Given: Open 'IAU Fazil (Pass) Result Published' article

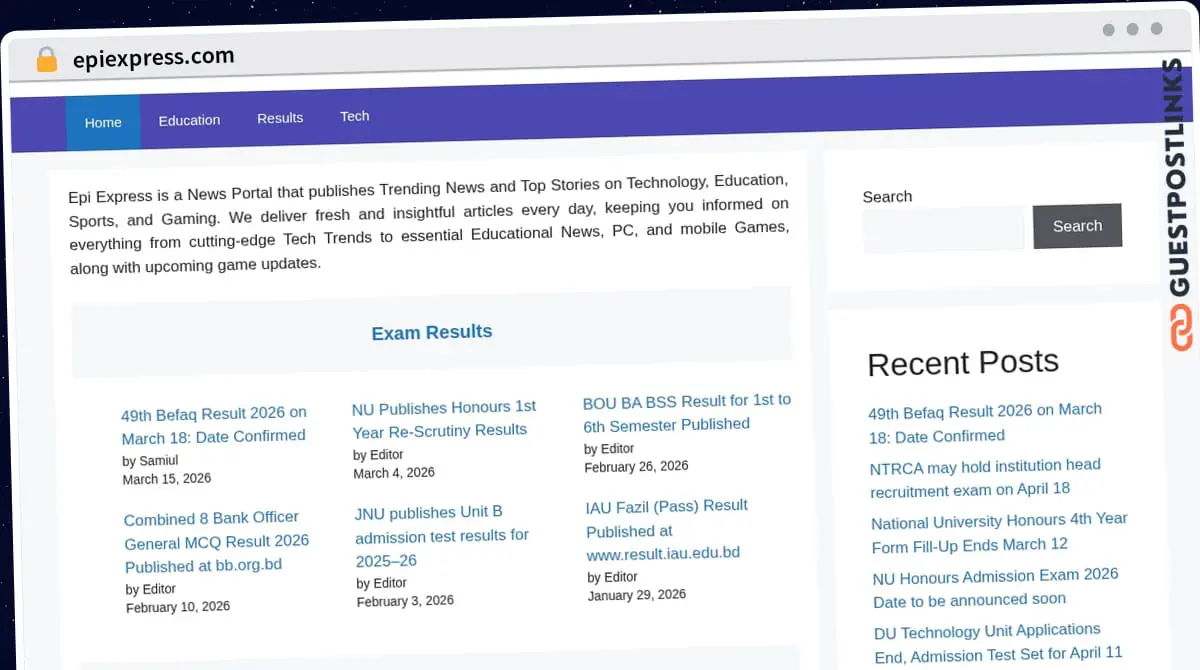Looking at the screenshot, I should click(667, 530).
